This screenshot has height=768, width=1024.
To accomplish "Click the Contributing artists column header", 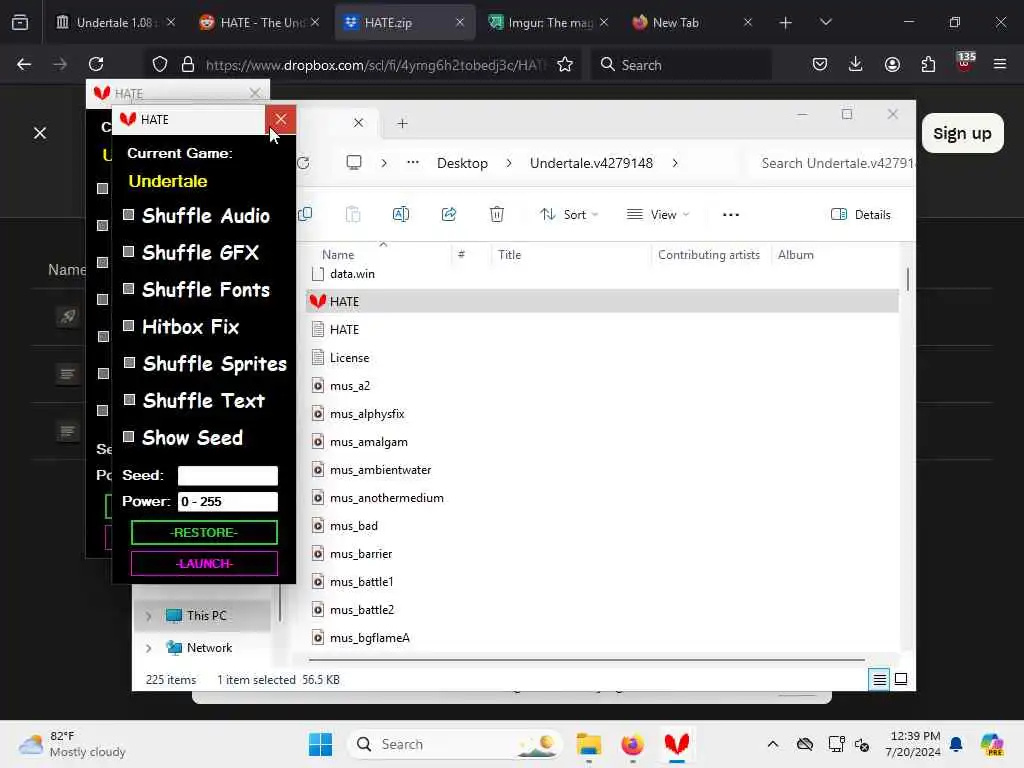I will pos(709,255).
